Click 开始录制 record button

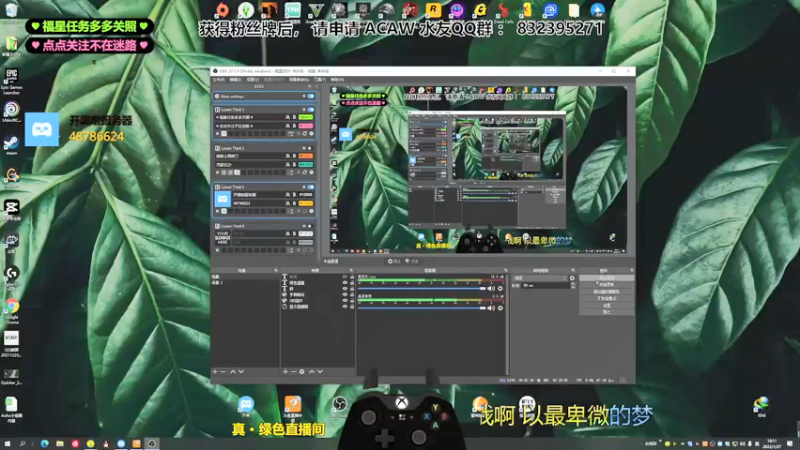point(607,285)
